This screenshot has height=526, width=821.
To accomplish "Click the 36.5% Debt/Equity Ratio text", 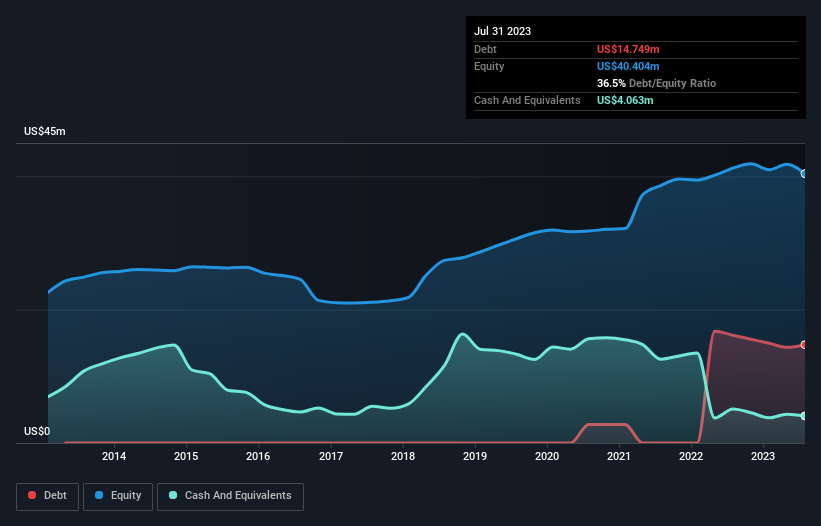I will 656,83.
